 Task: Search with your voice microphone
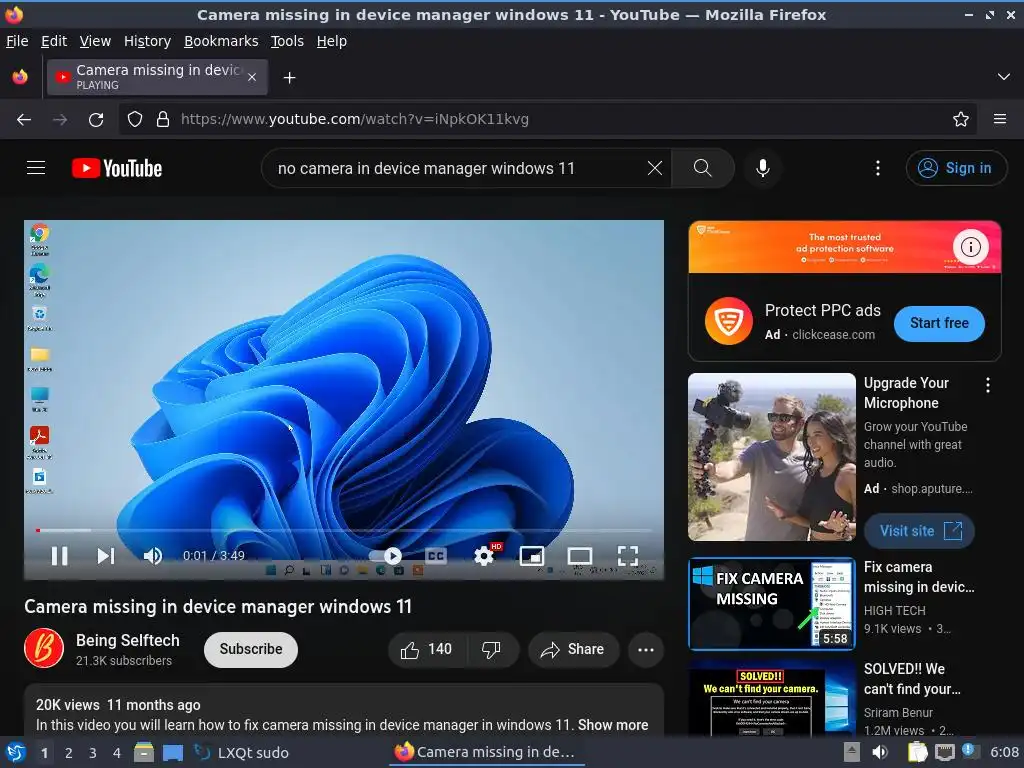click(x=762, y=168)
